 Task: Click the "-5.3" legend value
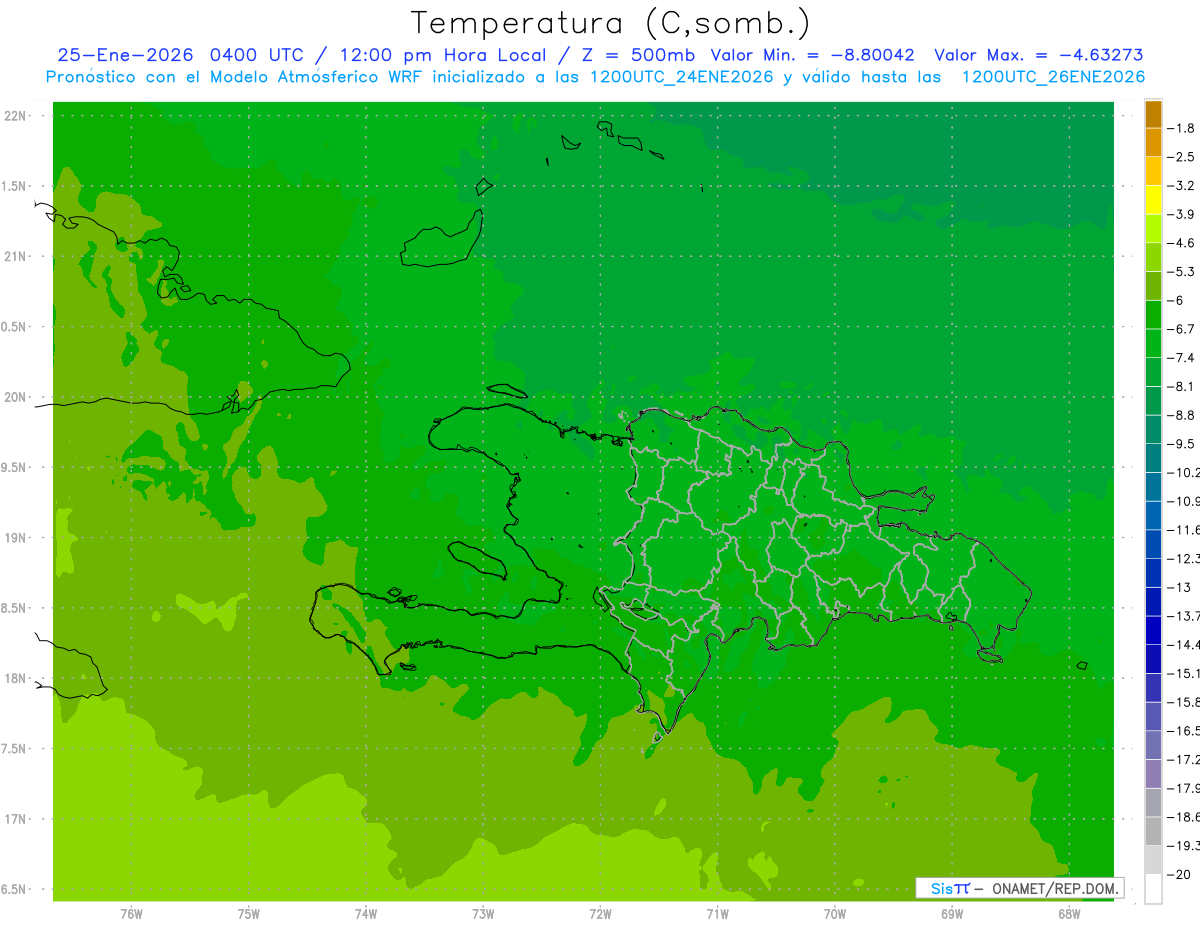(1181, 271)
